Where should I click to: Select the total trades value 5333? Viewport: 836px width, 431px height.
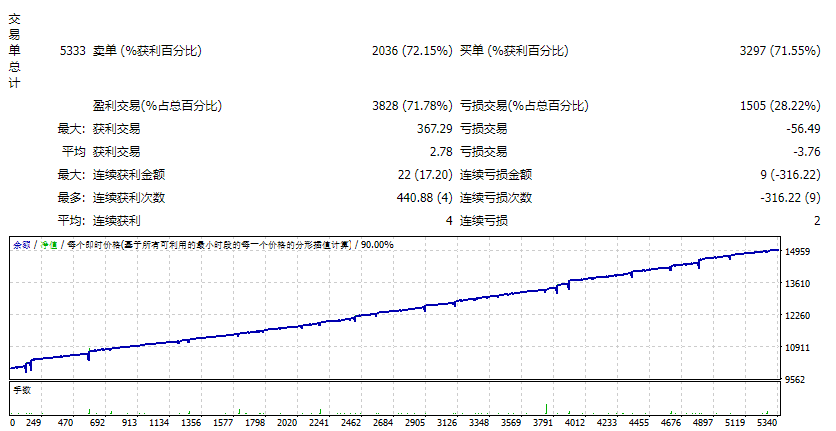[73, 51]
